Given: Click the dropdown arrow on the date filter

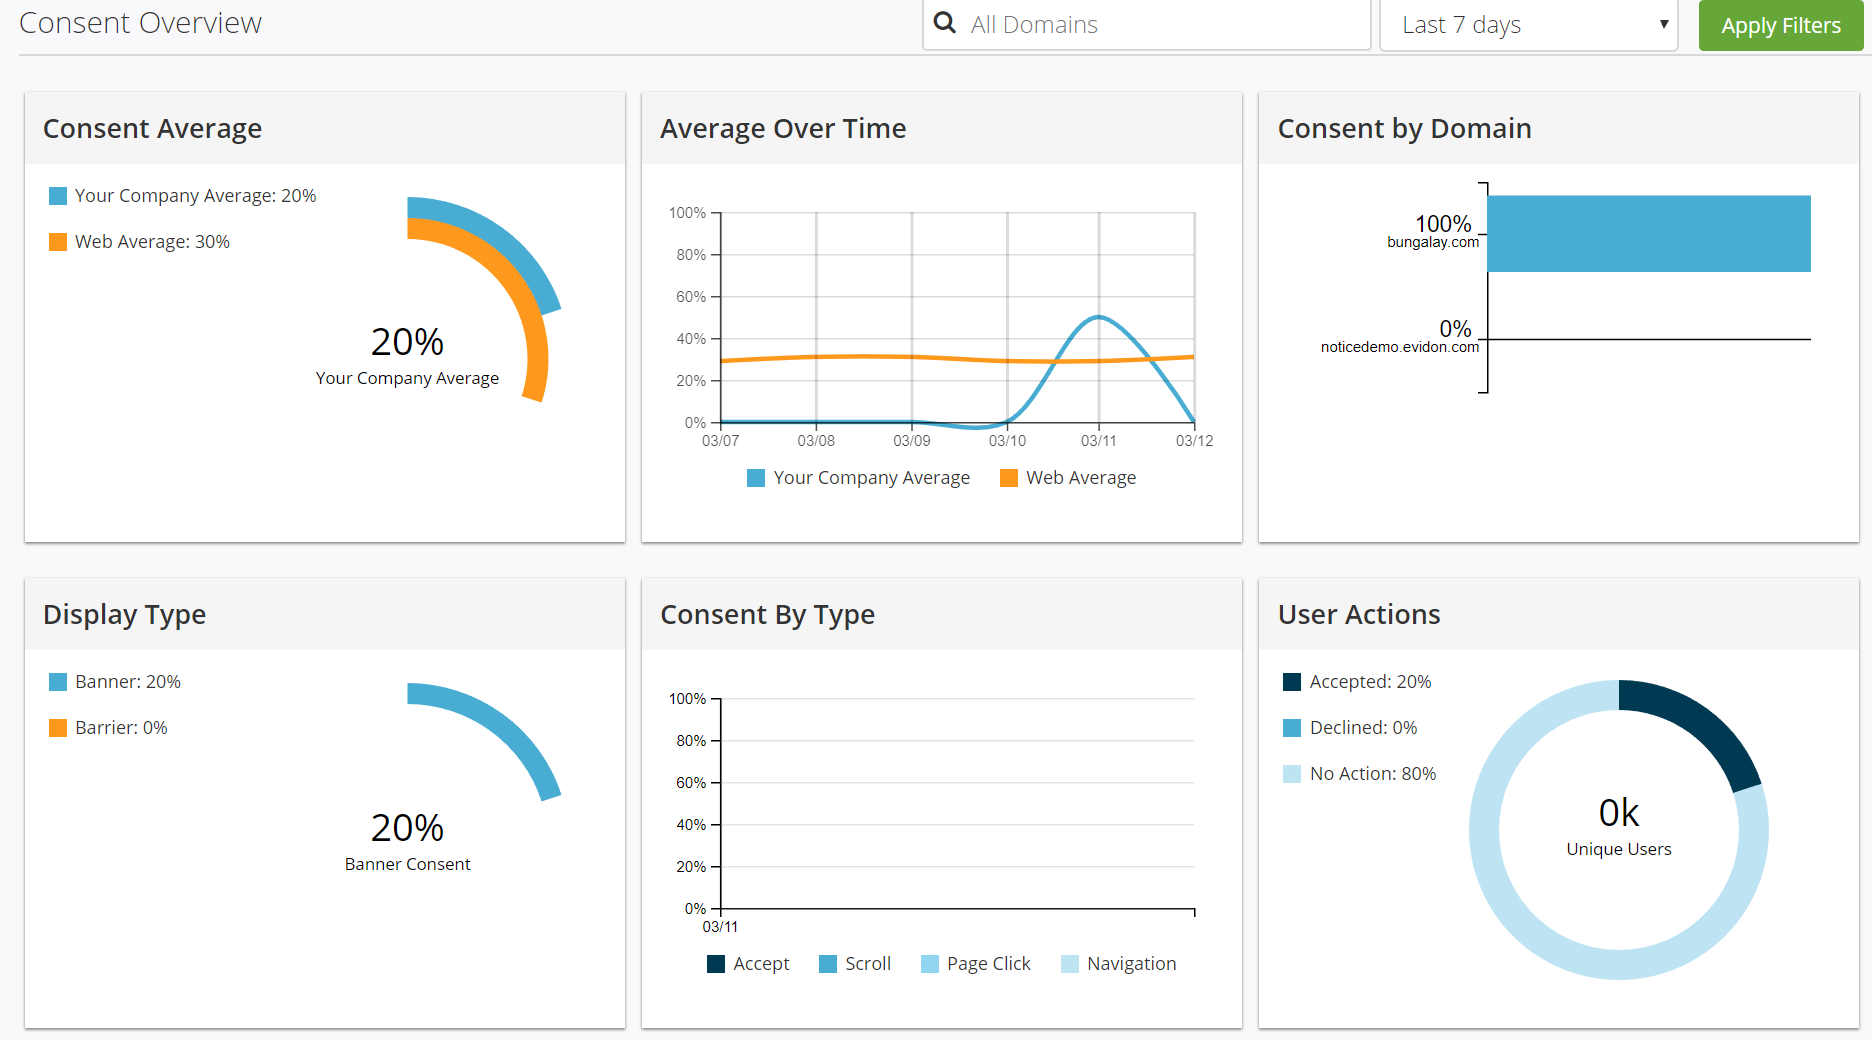Looking at the screenshot, I should coord(1663,25).
